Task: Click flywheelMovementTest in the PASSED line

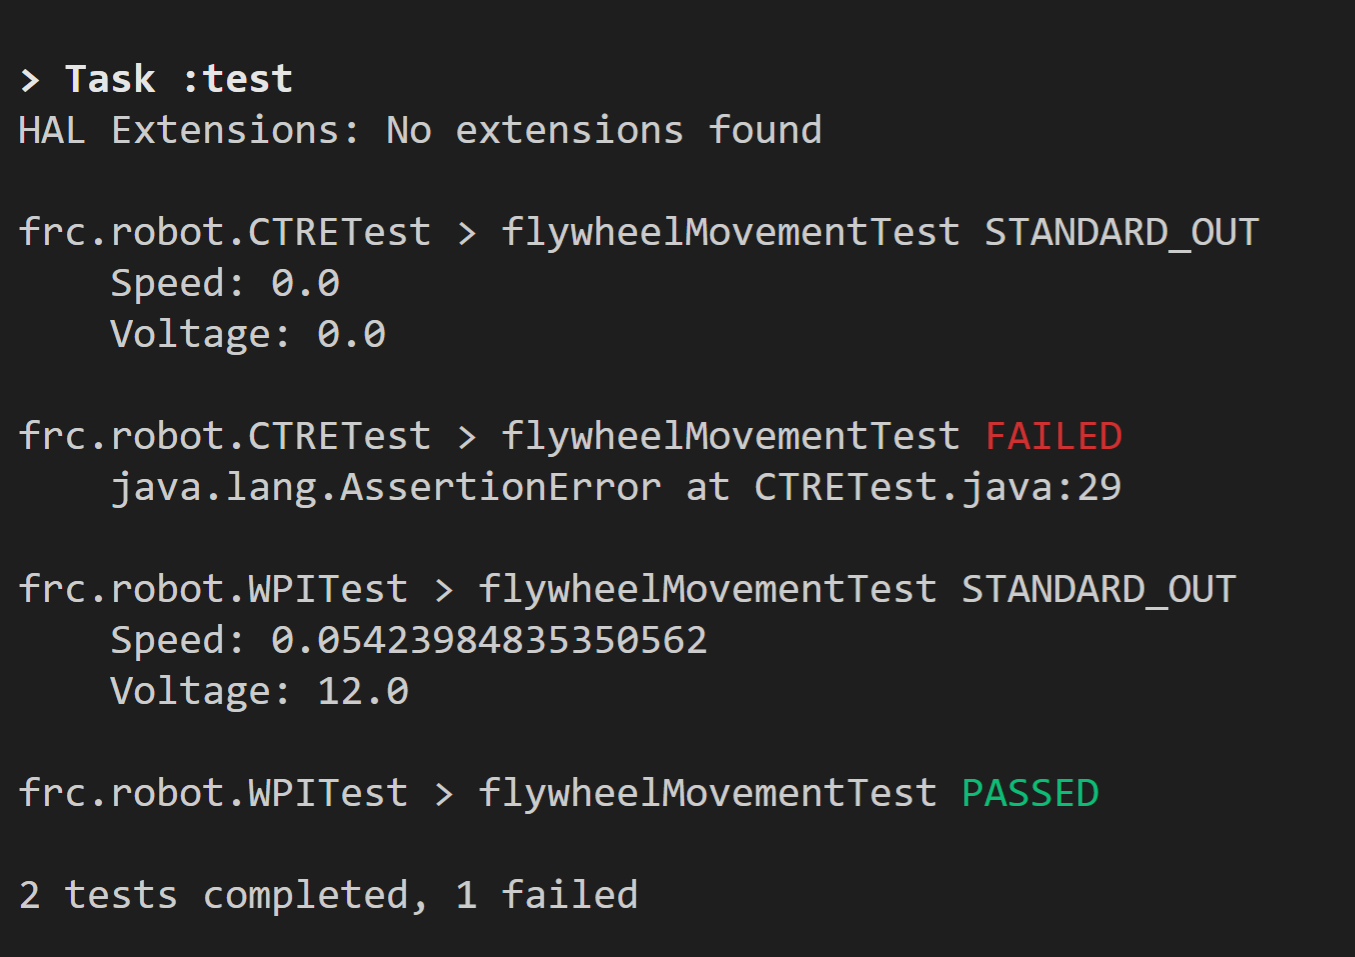Action: click(707, 793)
